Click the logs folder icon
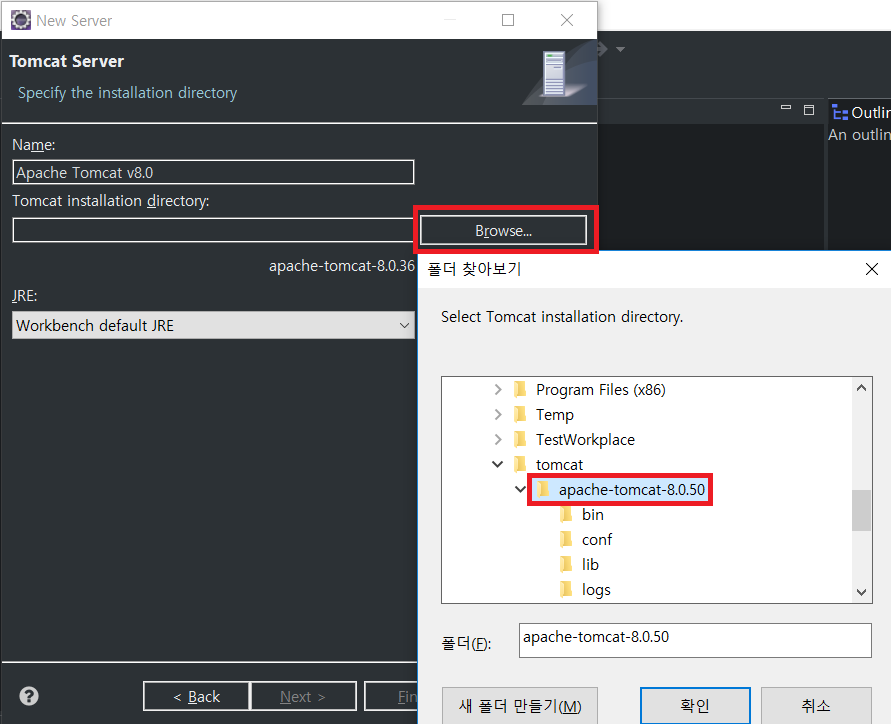Screen dimensions: 891x724 tap(566, 589)
